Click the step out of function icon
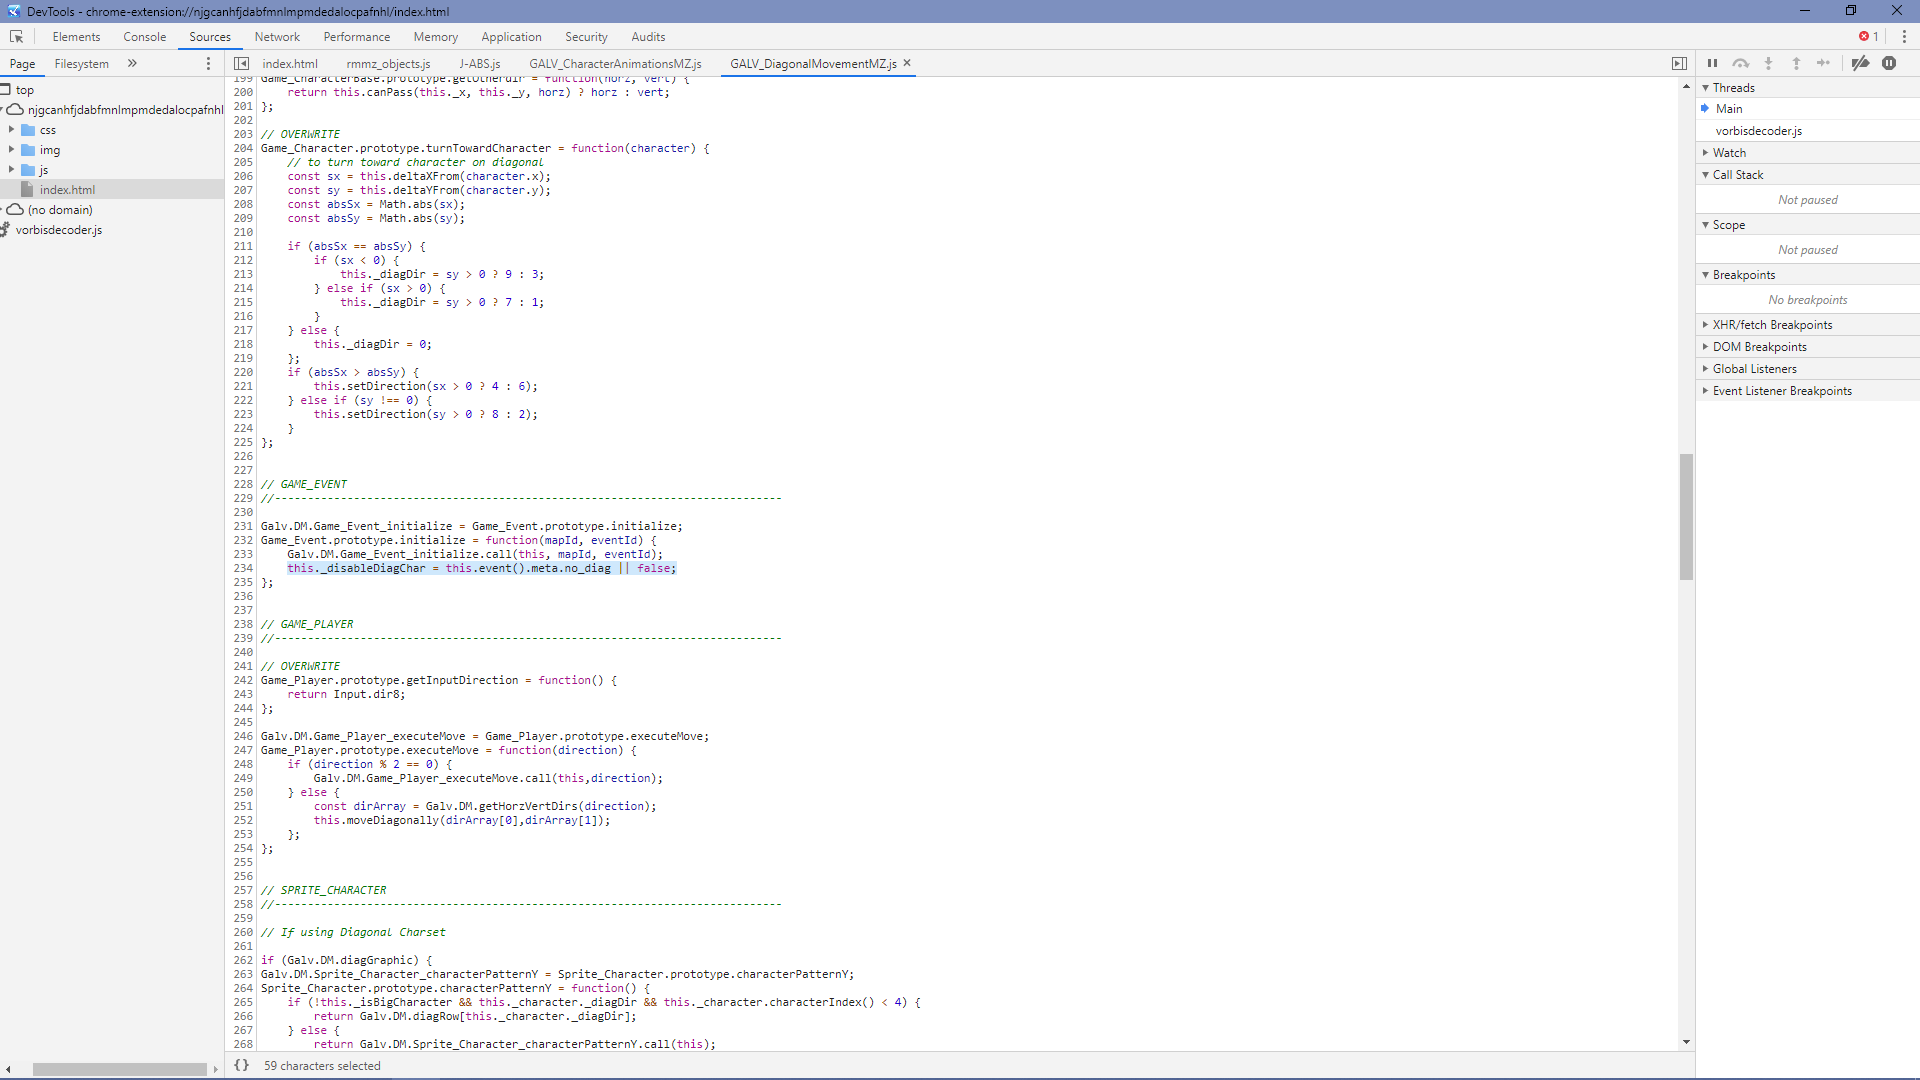Image resolution: width=1920 pixels, height=1080 pixels. [1796, 63]
